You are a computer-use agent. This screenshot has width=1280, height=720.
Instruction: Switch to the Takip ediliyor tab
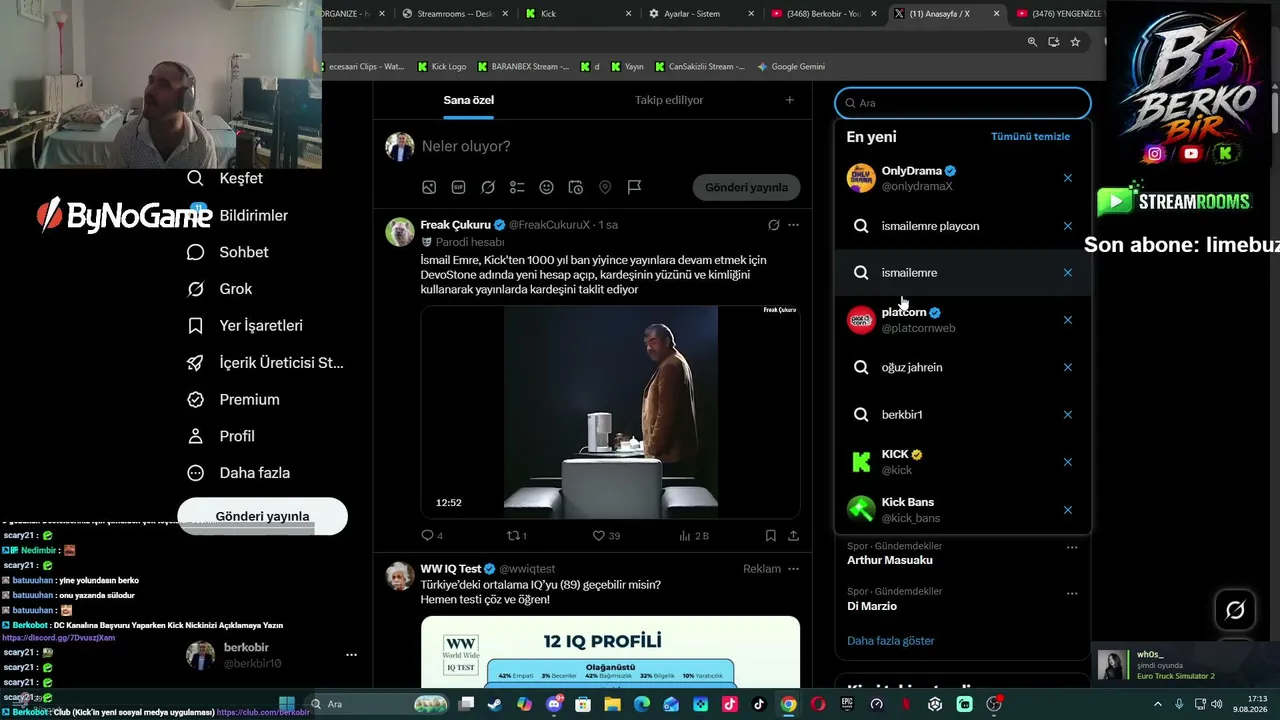669,100
